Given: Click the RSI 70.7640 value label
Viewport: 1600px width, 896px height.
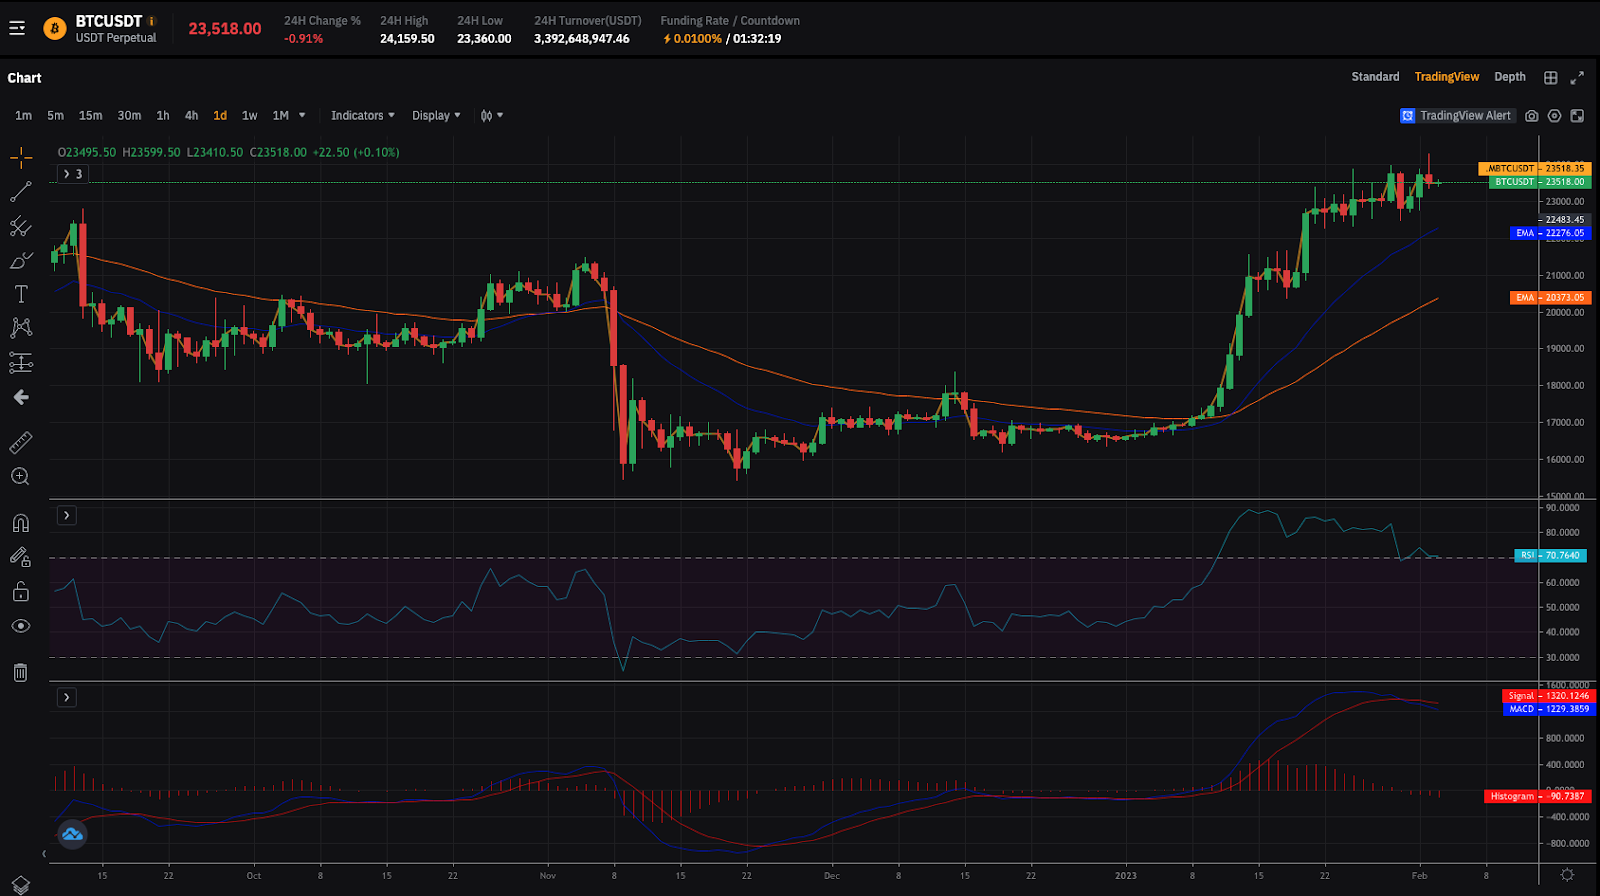Looking at the screenshot, I should tap(1550, 555).
